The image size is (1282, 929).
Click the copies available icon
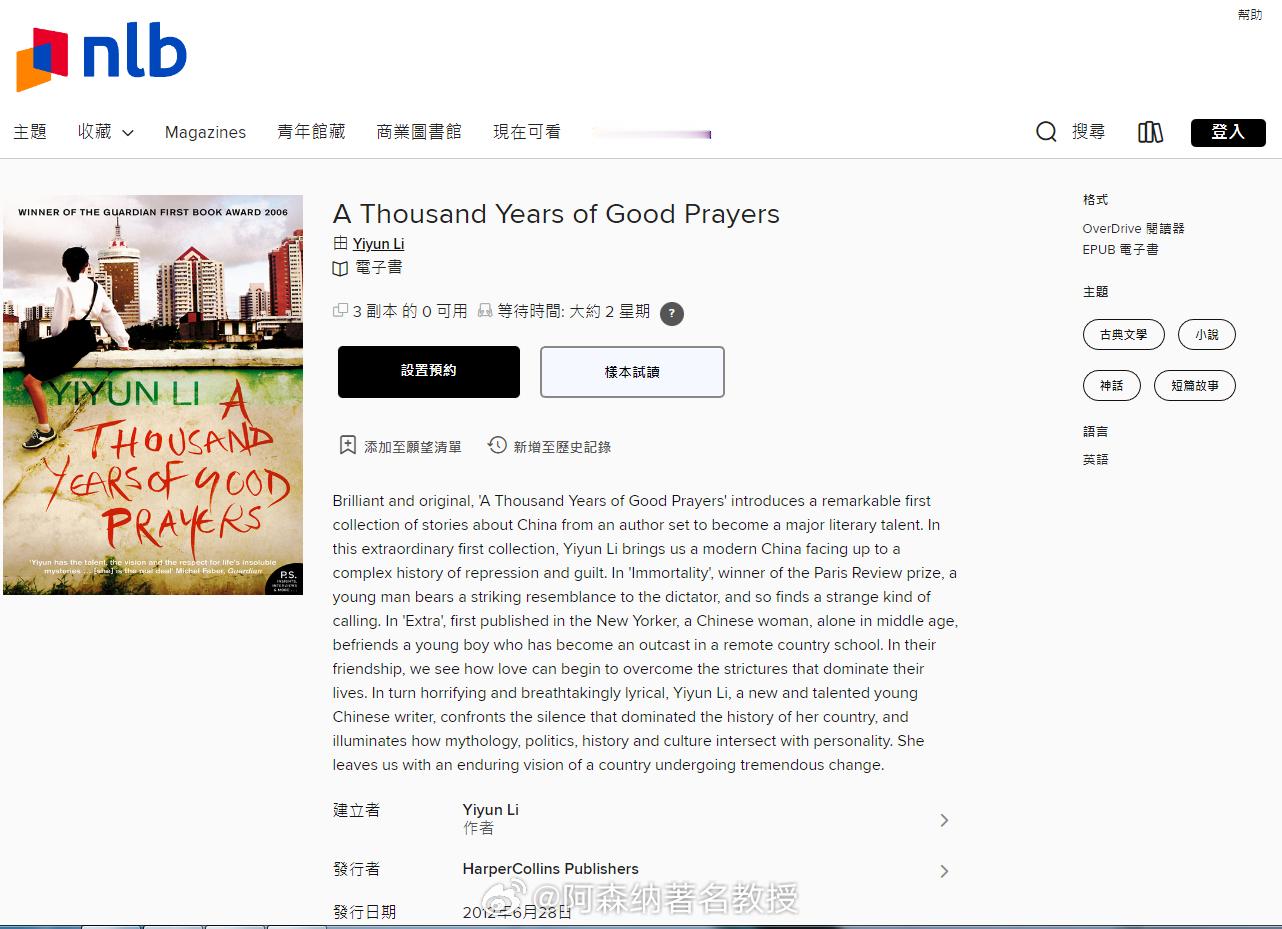click(x=340, y=311)
